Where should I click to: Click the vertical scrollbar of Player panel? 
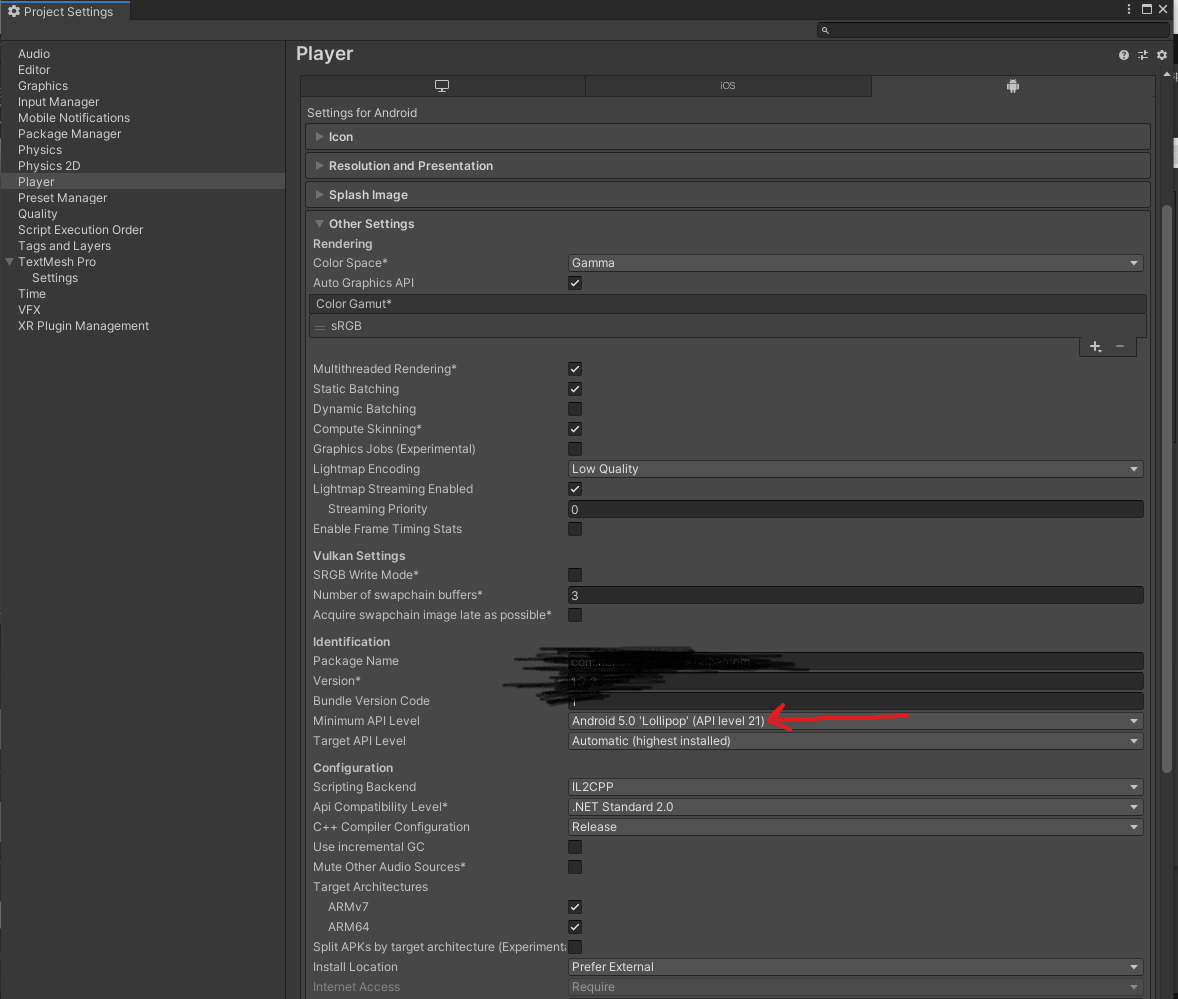click(x=1166, y=488)
